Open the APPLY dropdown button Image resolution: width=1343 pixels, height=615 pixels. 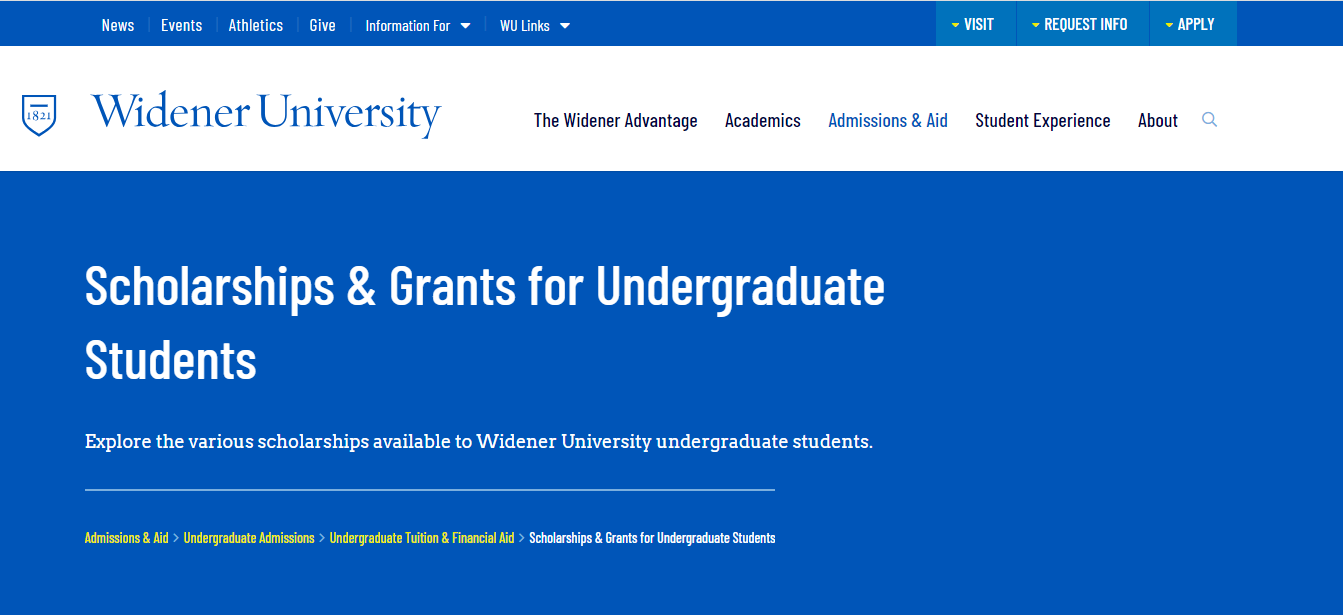pyautogui.click(x=1193, y=24)
